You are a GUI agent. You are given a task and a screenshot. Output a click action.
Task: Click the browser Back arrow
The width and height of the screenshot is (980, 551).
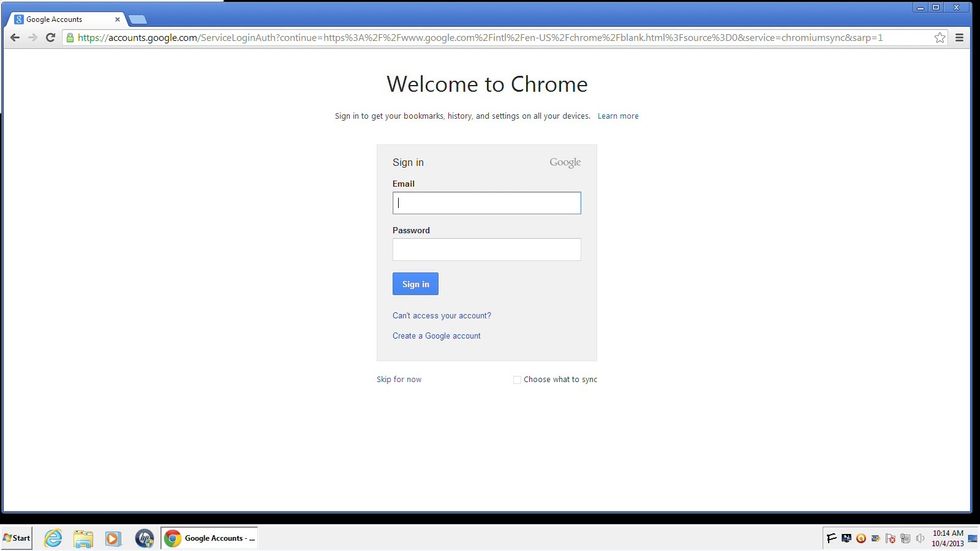pyautogui.click(x=15, y=37)
